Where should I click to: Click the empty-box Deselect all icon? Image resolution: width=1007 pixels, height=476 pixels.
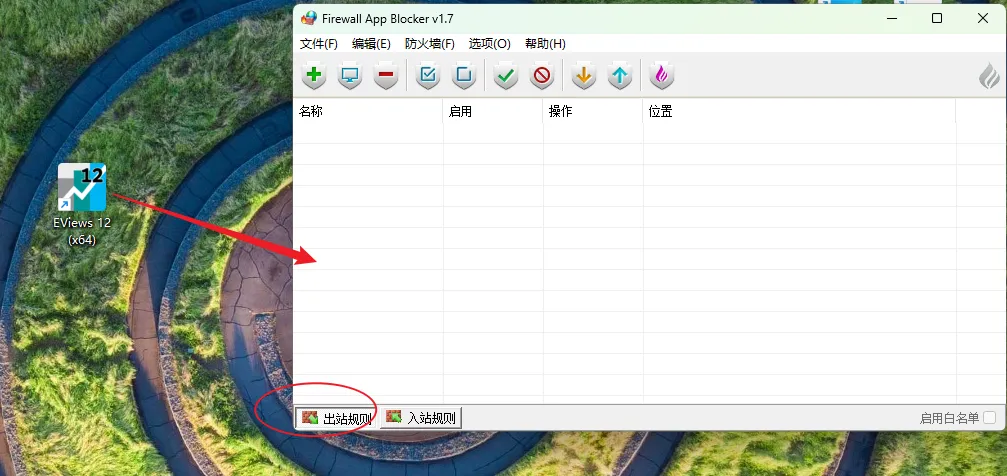(x=463, y=76)
